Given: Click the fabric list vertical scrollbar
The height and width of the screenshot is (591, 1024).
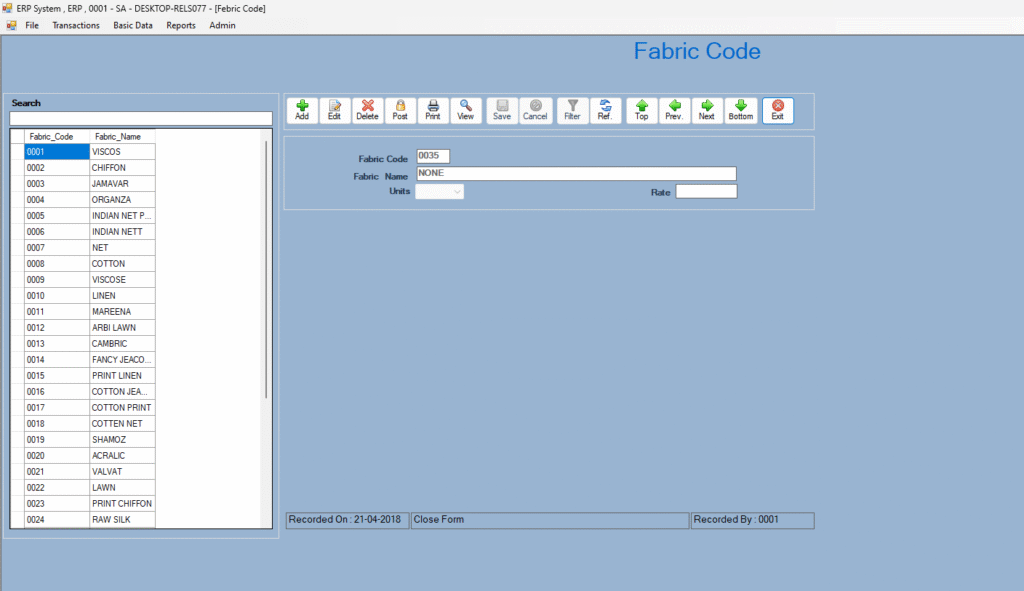Looking at the screenshot, I should coord(266,270).
